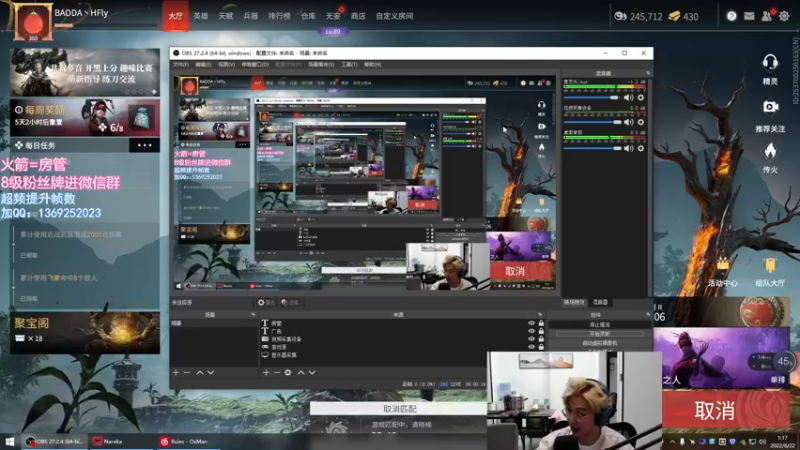The image size is (800, 450).
Task: Add a new scene with plus icon
Action: (x=176, y=372)
